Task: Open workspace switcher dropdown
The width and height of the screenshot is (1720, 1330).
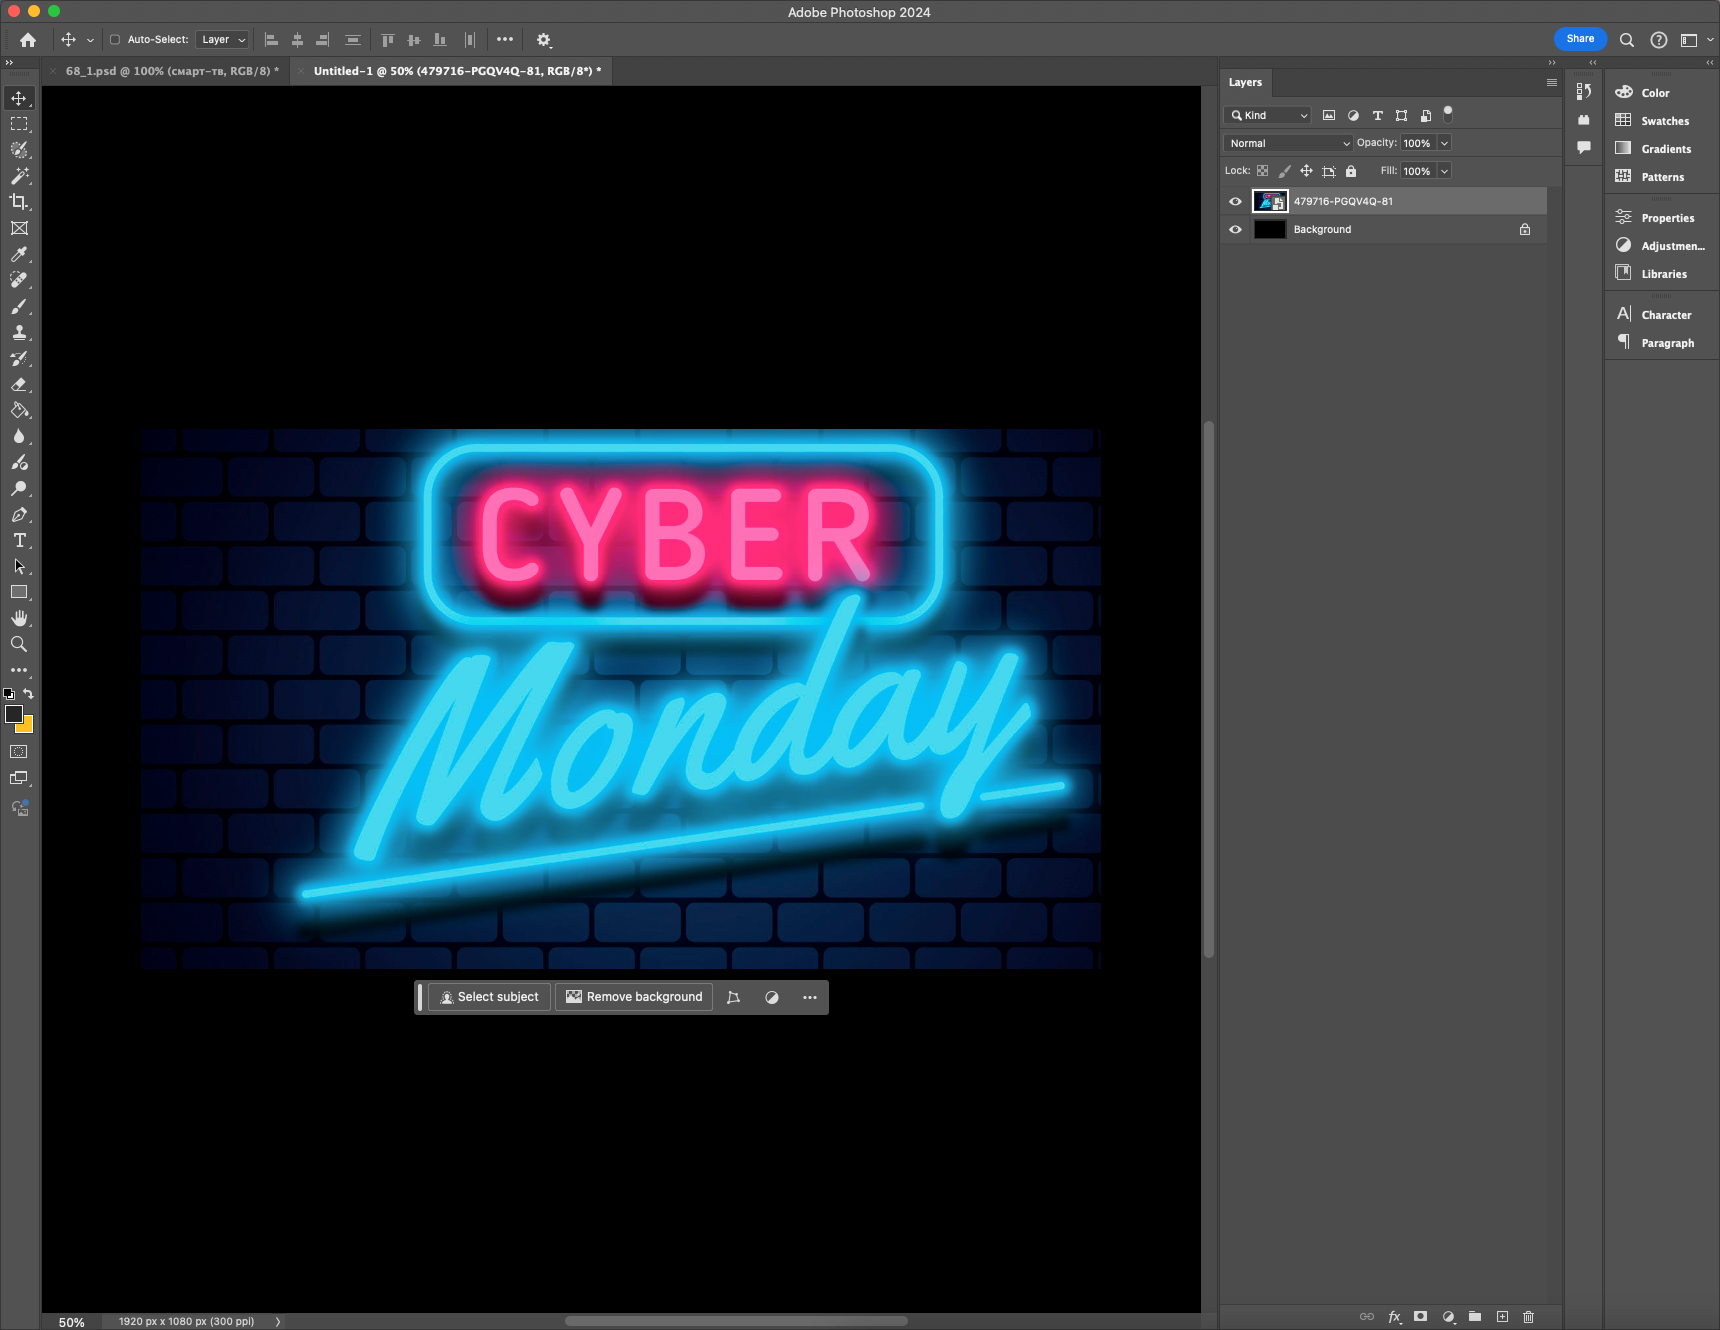Action: [1695, 40]
